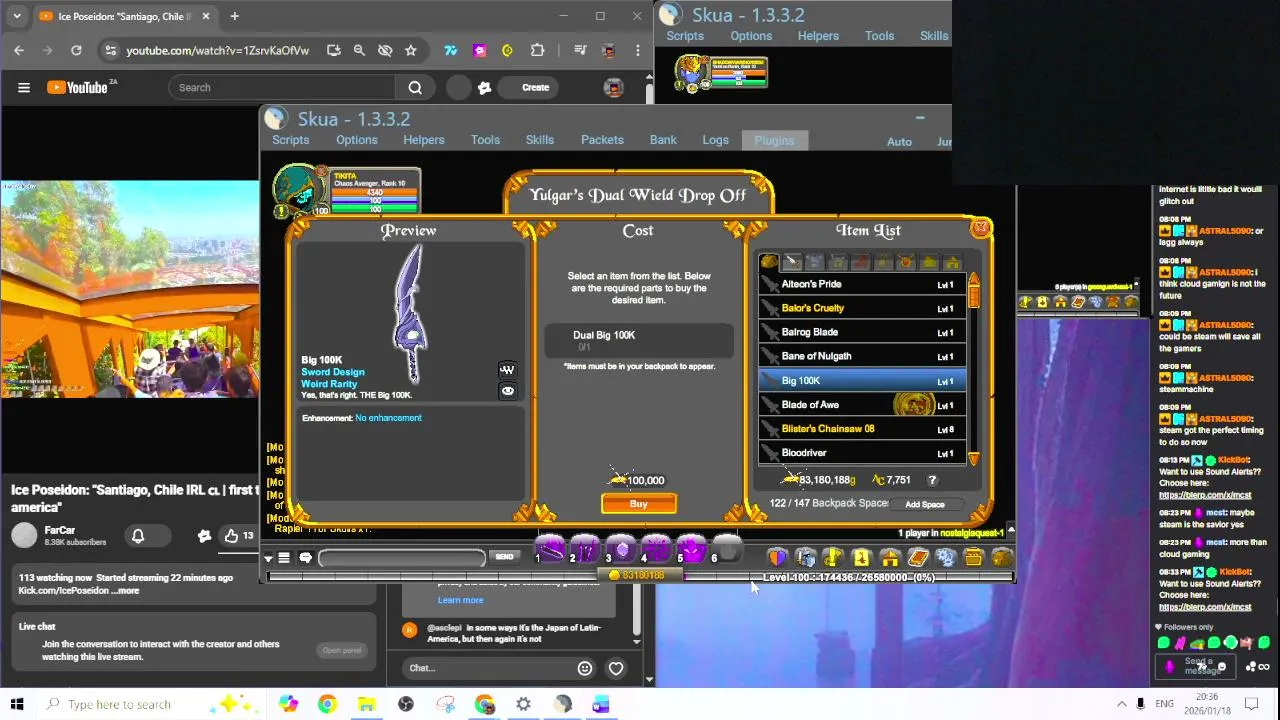
Task: Click the notification bell for FarCar
Action: 138,536
